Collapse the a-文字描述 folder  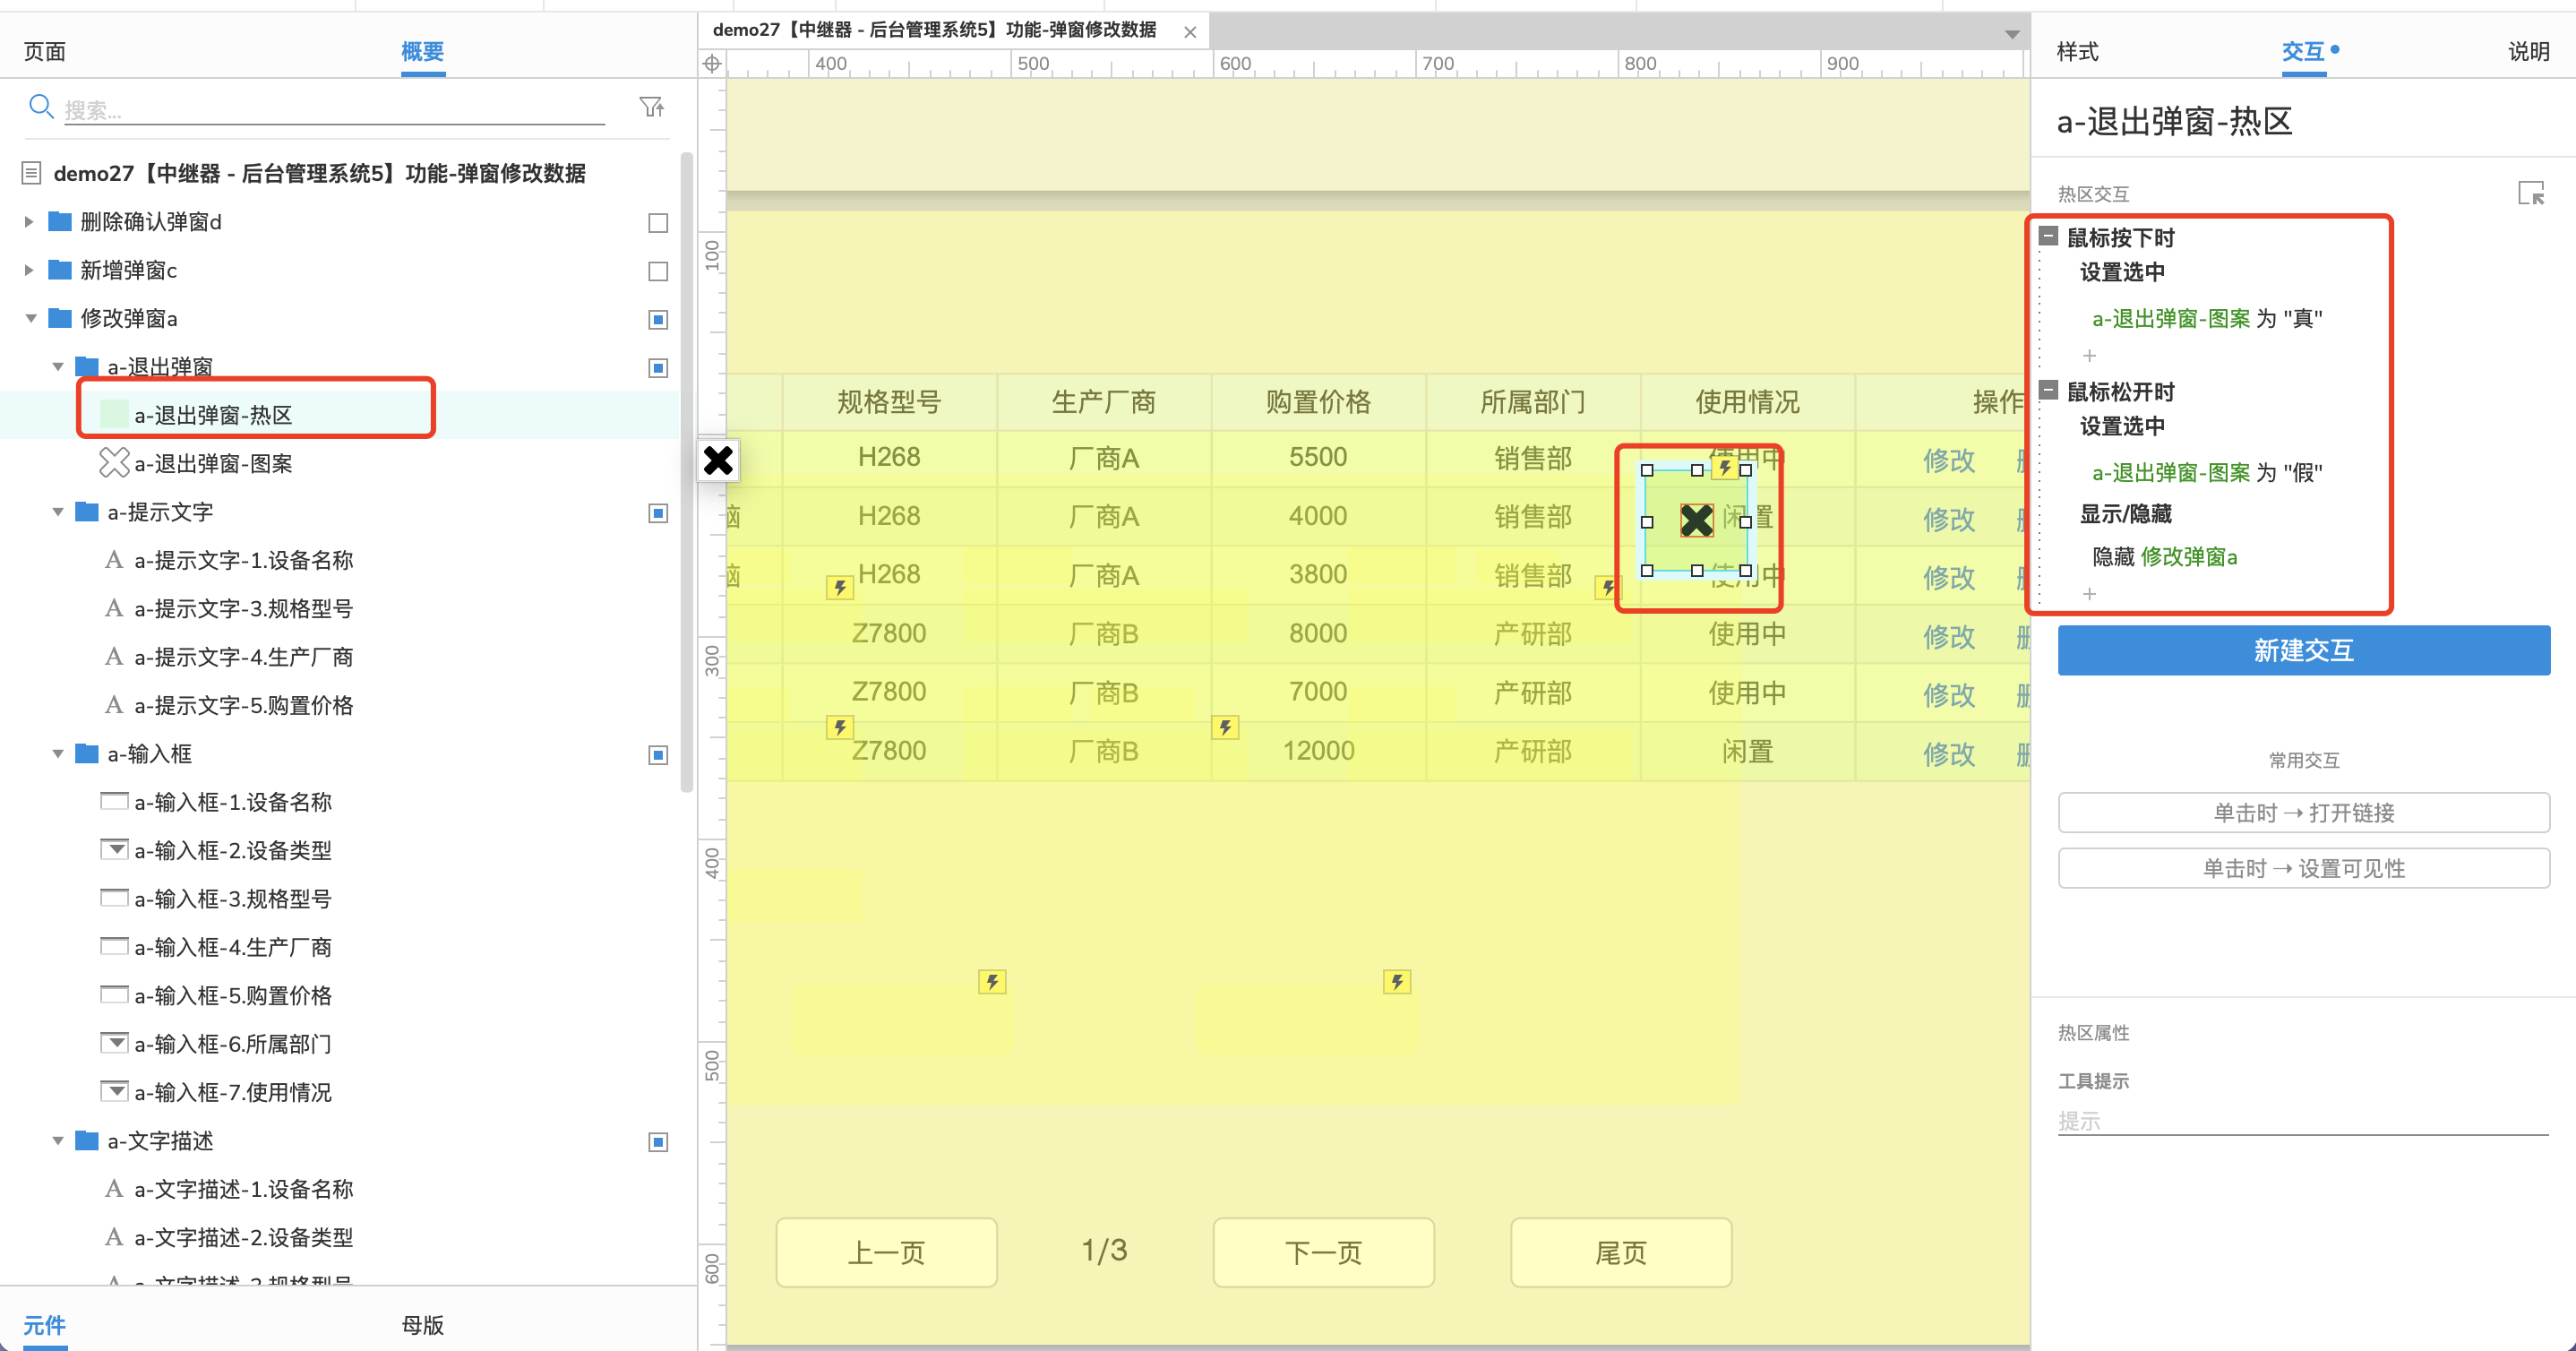coord(58,1140)
